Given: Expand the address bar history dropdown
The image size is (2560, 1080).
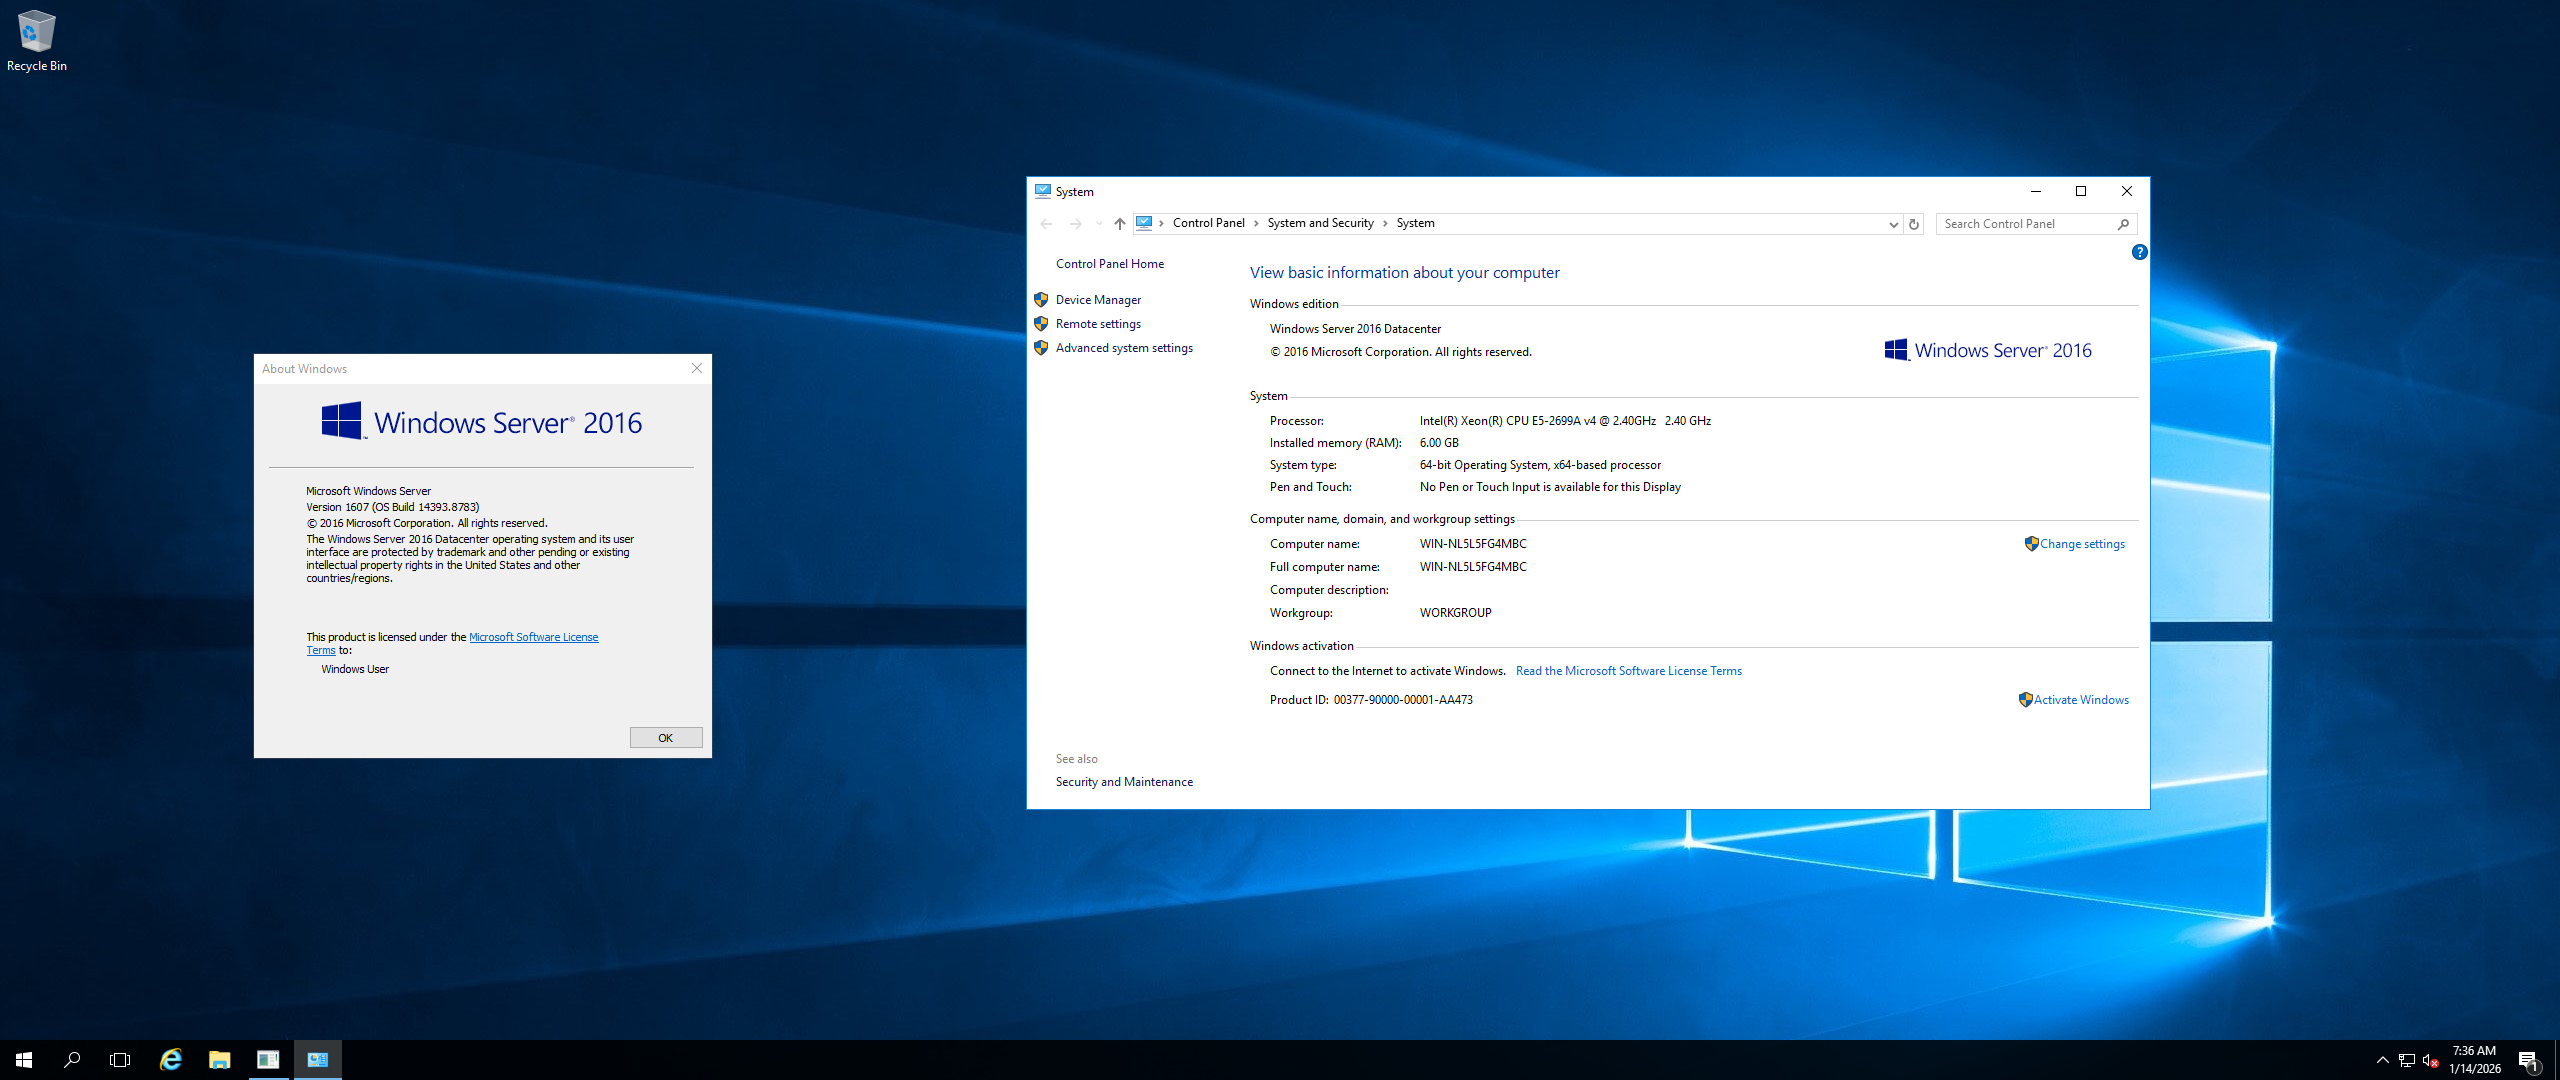Looking at the screenshot, I should [x=1893, y=224].
